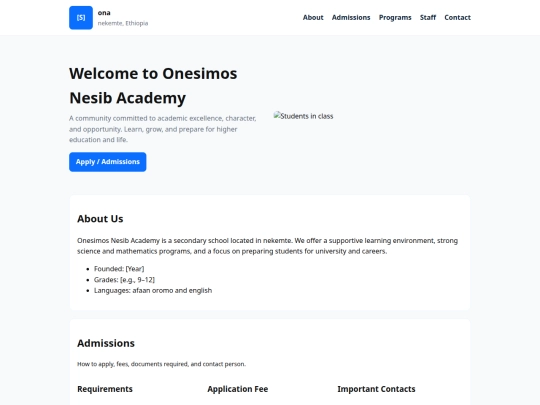Image resolution: width=540 pixels, height=405 pixels.
Task: Click the Important Contacts subheading
Action: tap(376, 389)
